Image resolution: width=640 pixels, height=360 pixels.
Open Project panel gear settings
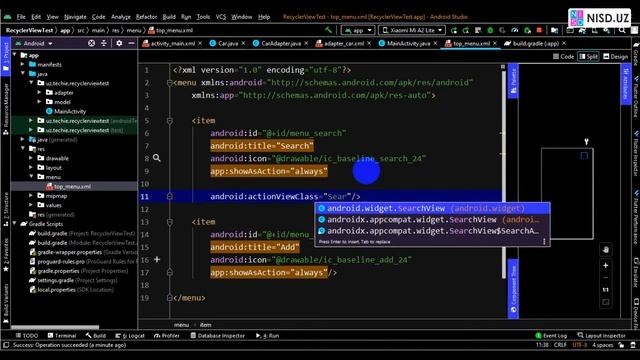(x=119, y=43)
